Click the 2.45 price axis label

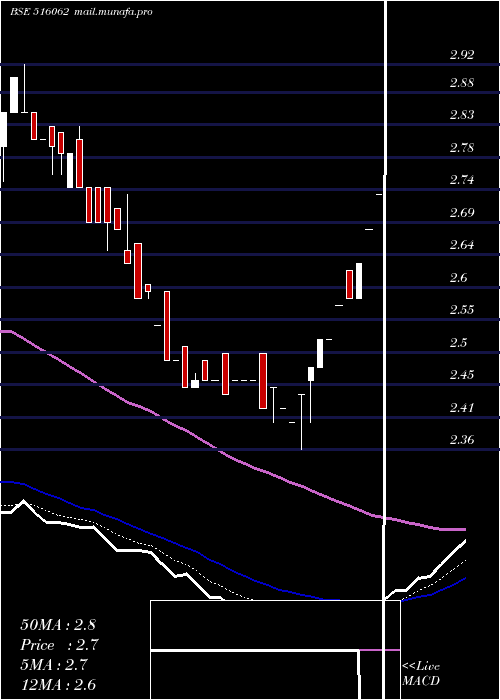(x=462, y=375)
